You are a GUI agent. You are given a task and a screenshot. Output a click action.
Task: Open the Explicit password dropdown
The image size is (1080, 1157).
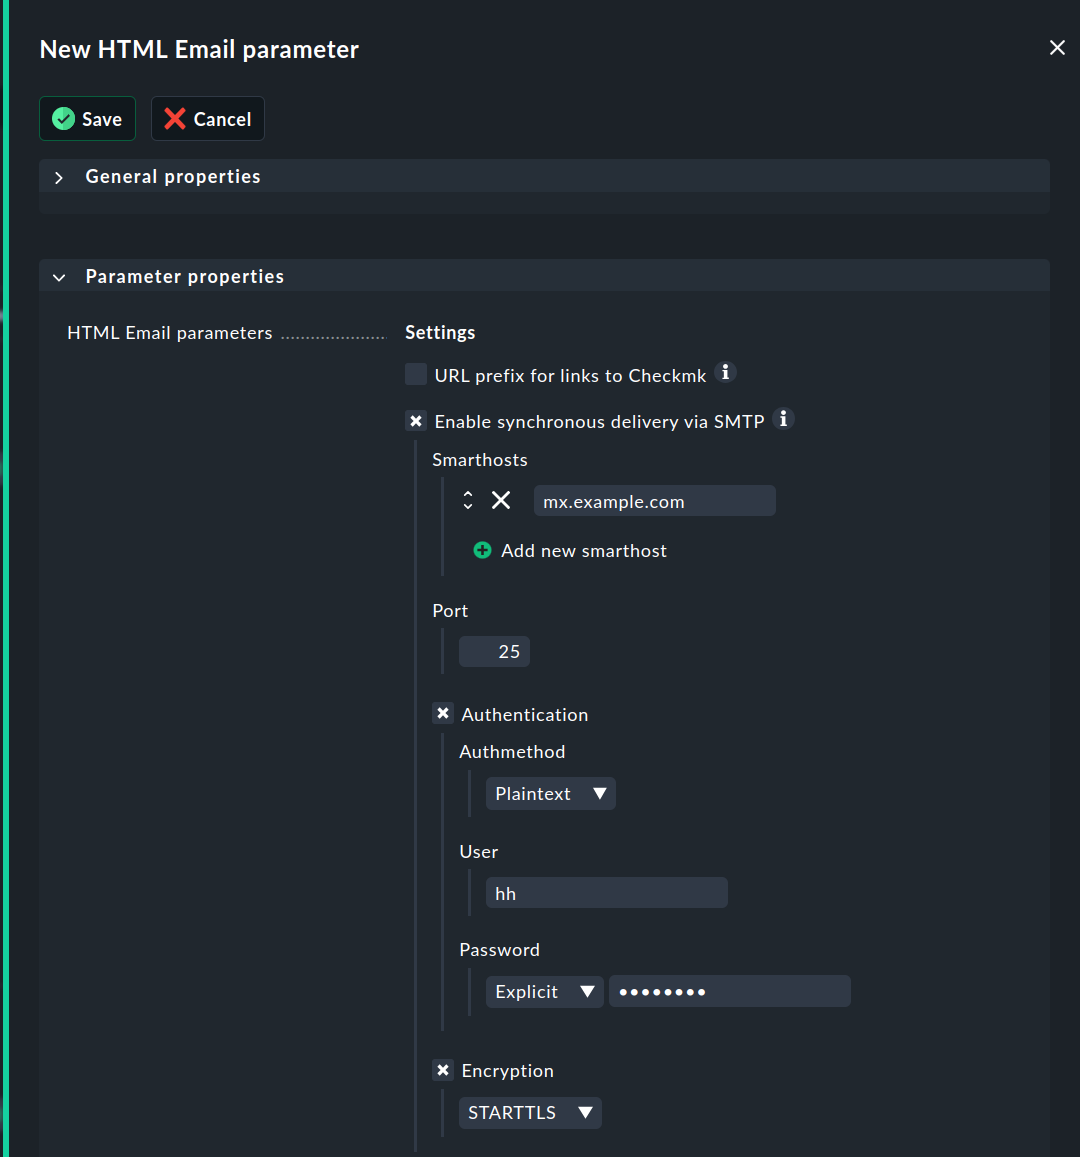pos(544,991)
